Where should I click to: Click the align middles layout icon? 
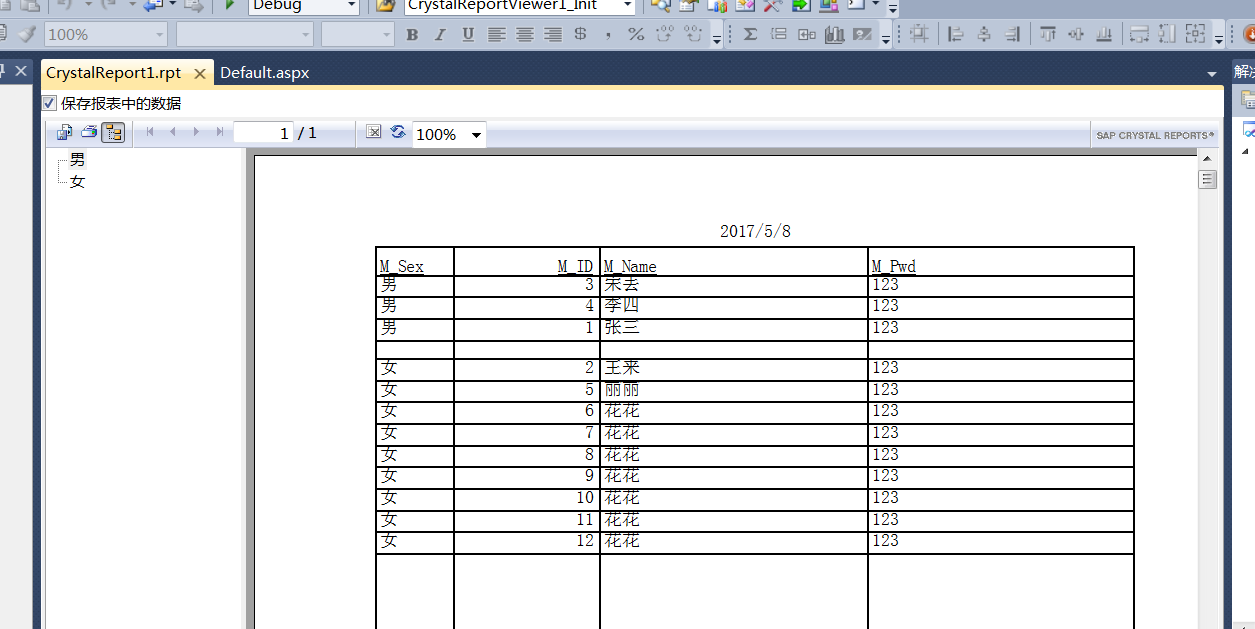(x=1076, y=35)
